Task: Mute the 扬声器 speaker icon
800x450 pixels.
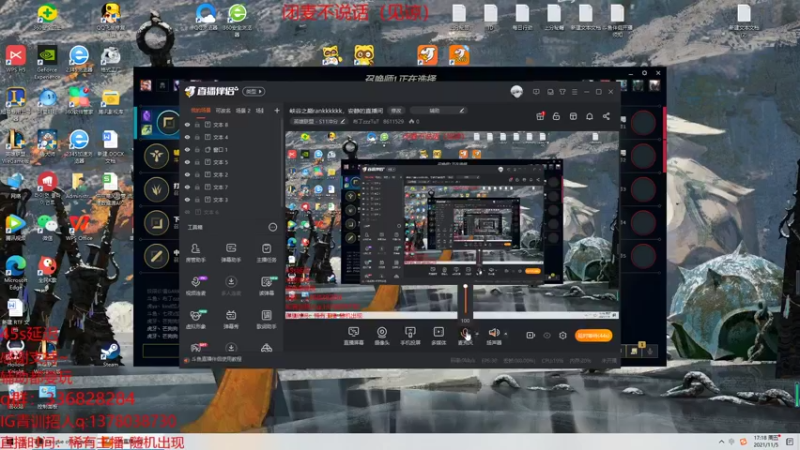Action: click(x=493, y=333)
